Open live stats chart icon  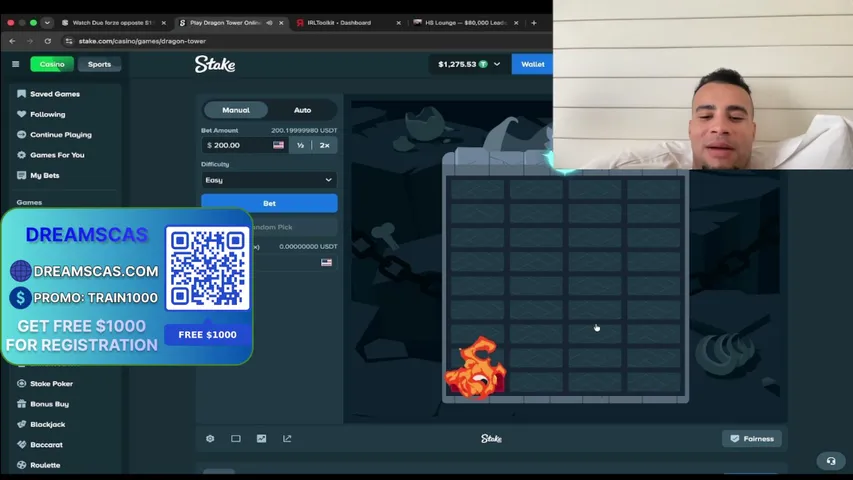tap(261, 439)
